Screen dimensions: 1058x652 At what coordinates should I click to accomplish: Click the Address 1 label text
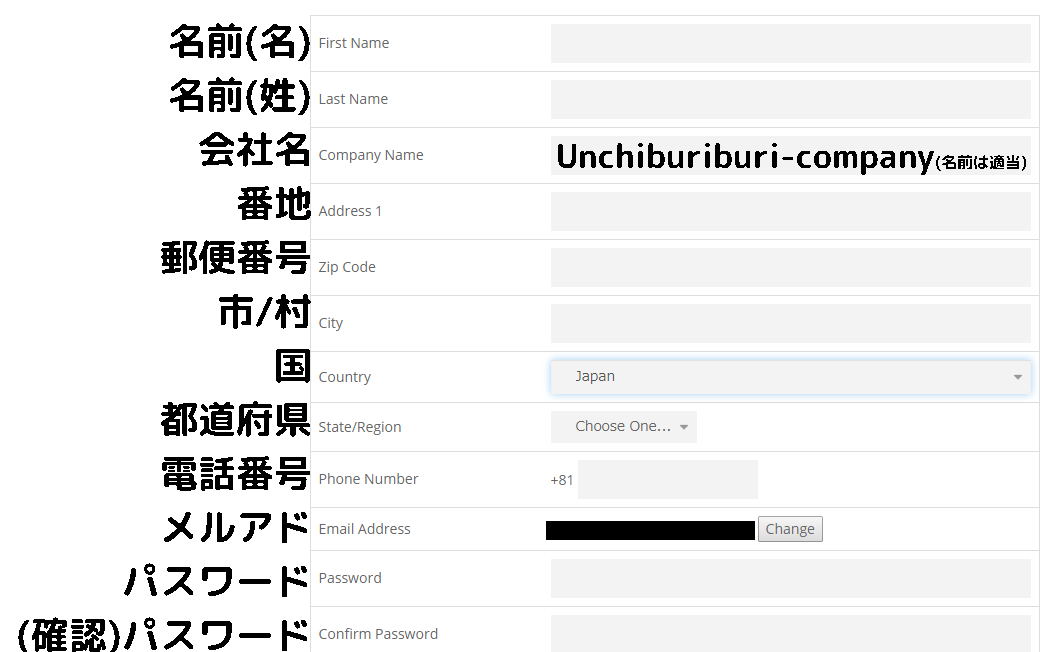(x=350, y=211)
